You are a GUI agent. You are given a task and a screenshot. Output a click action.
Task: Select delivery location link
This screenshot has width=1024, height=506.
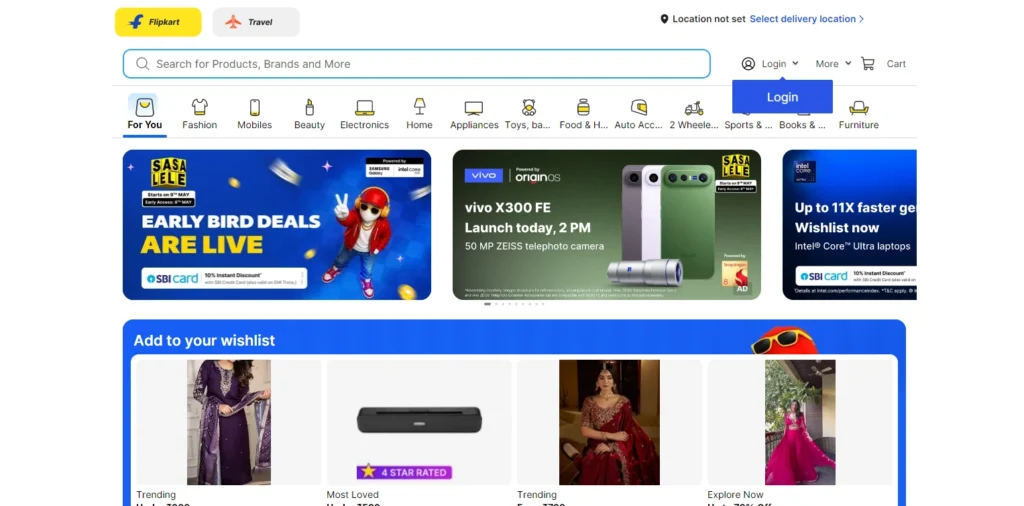[x=807, y=19]
